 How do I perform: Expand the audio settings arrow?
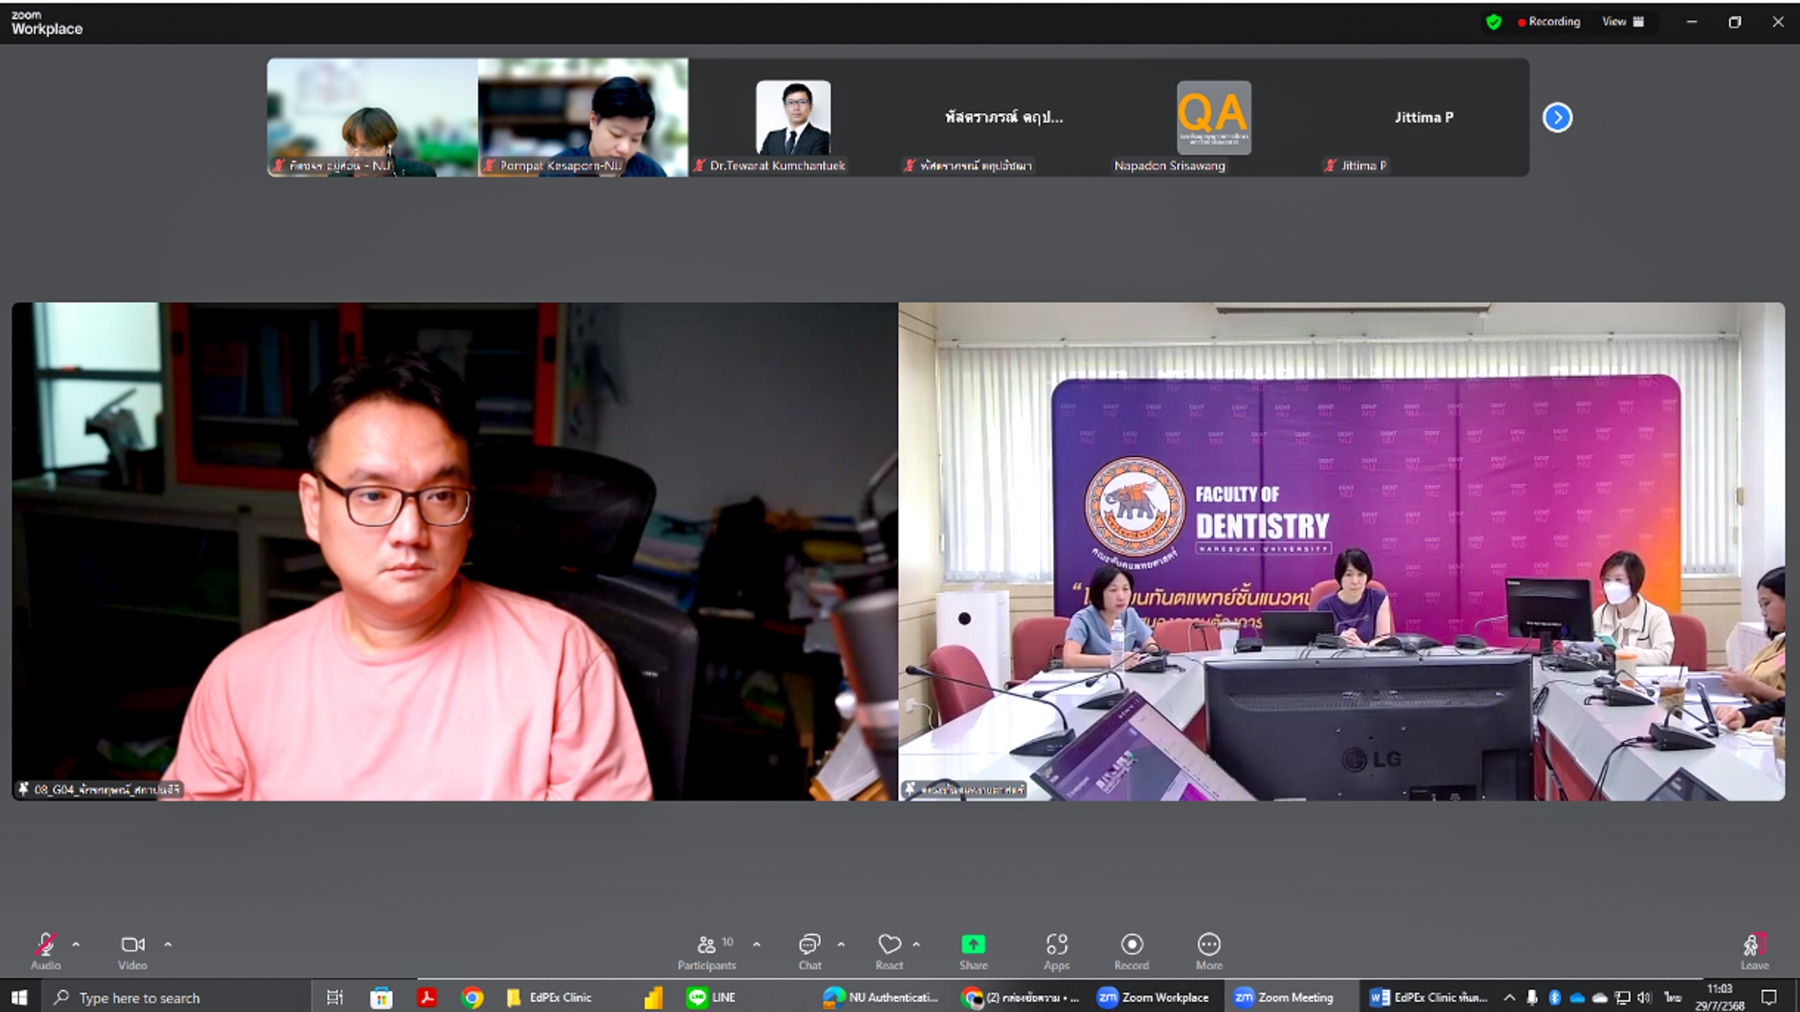76,944
